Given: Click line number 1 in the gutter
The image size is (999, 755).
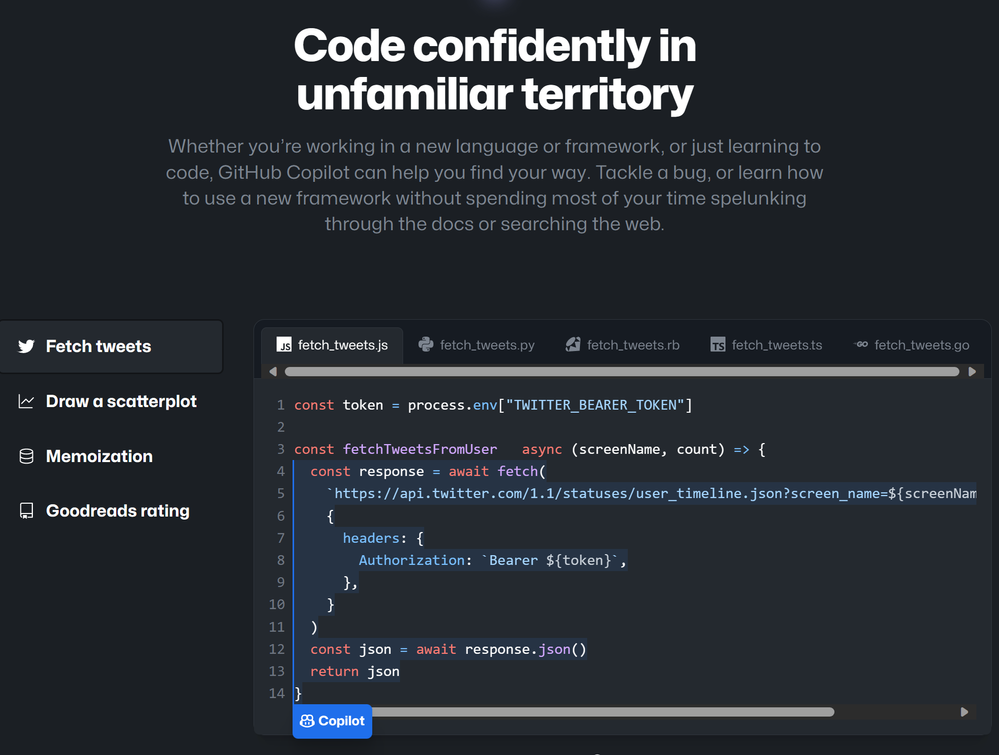Looking at the screenshot, I should click(x=280, y=405).
